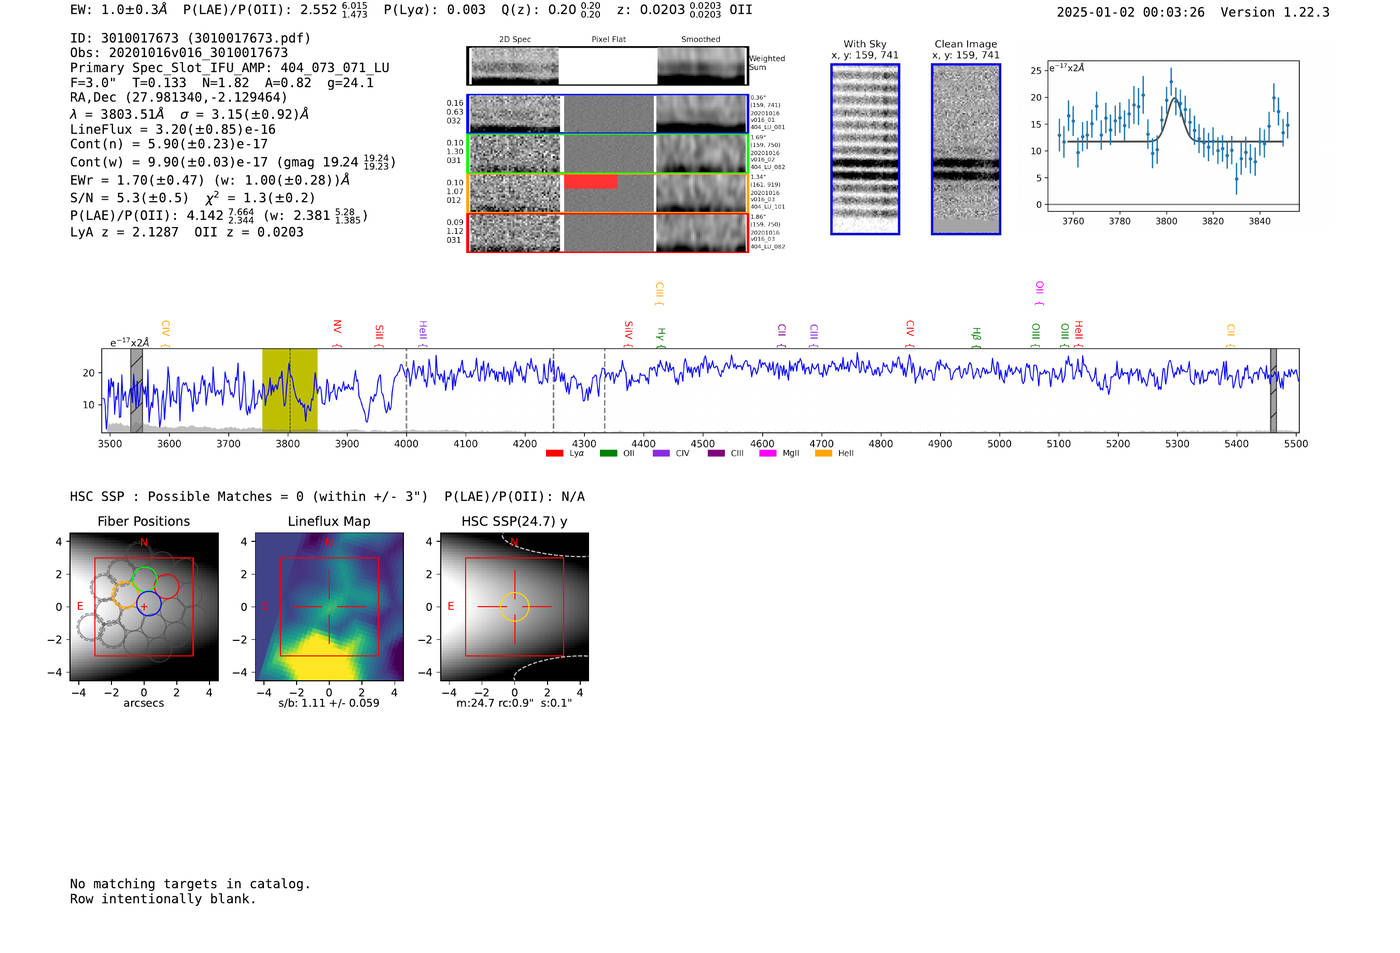This screenshot has width=1400, height=953.
Task: Click the red crosshair in Lineflux Map
Action: pos(329,607)
